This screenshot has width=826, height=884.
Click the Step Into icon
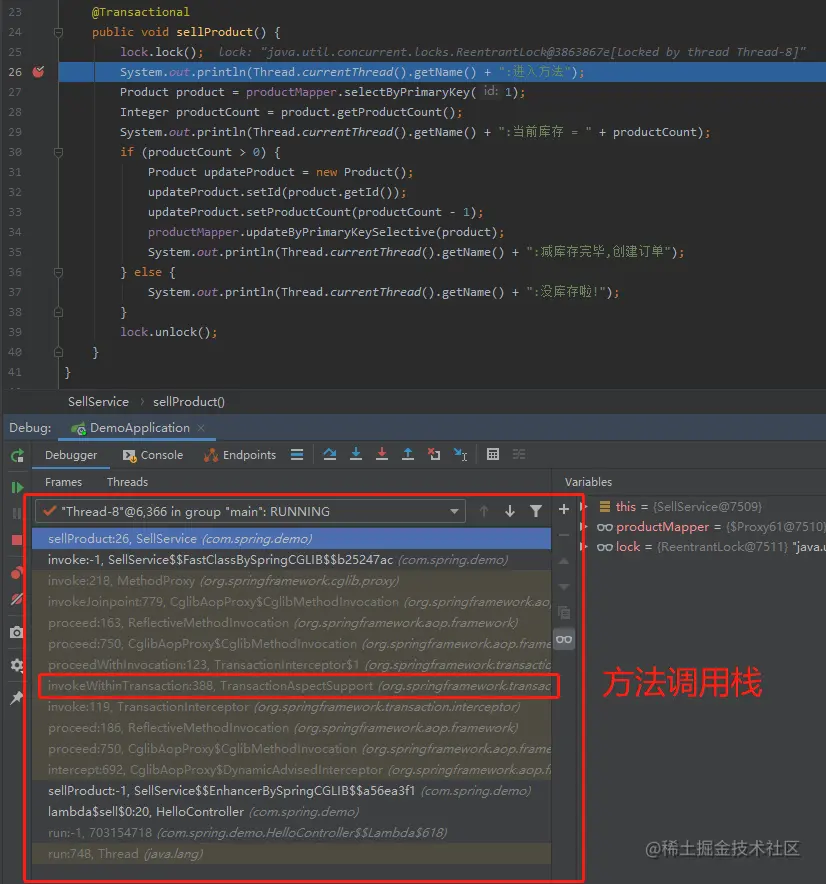tap(356, 454)
